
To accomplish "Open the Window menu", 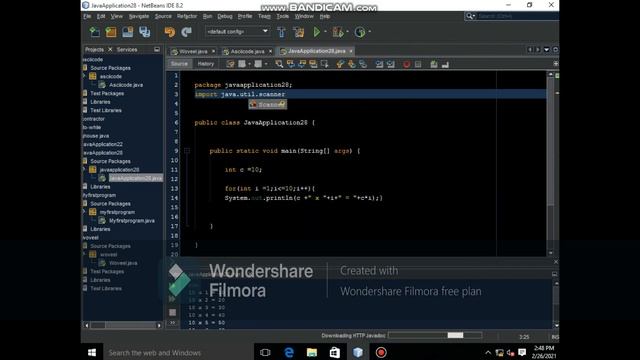I will [304, 16].
